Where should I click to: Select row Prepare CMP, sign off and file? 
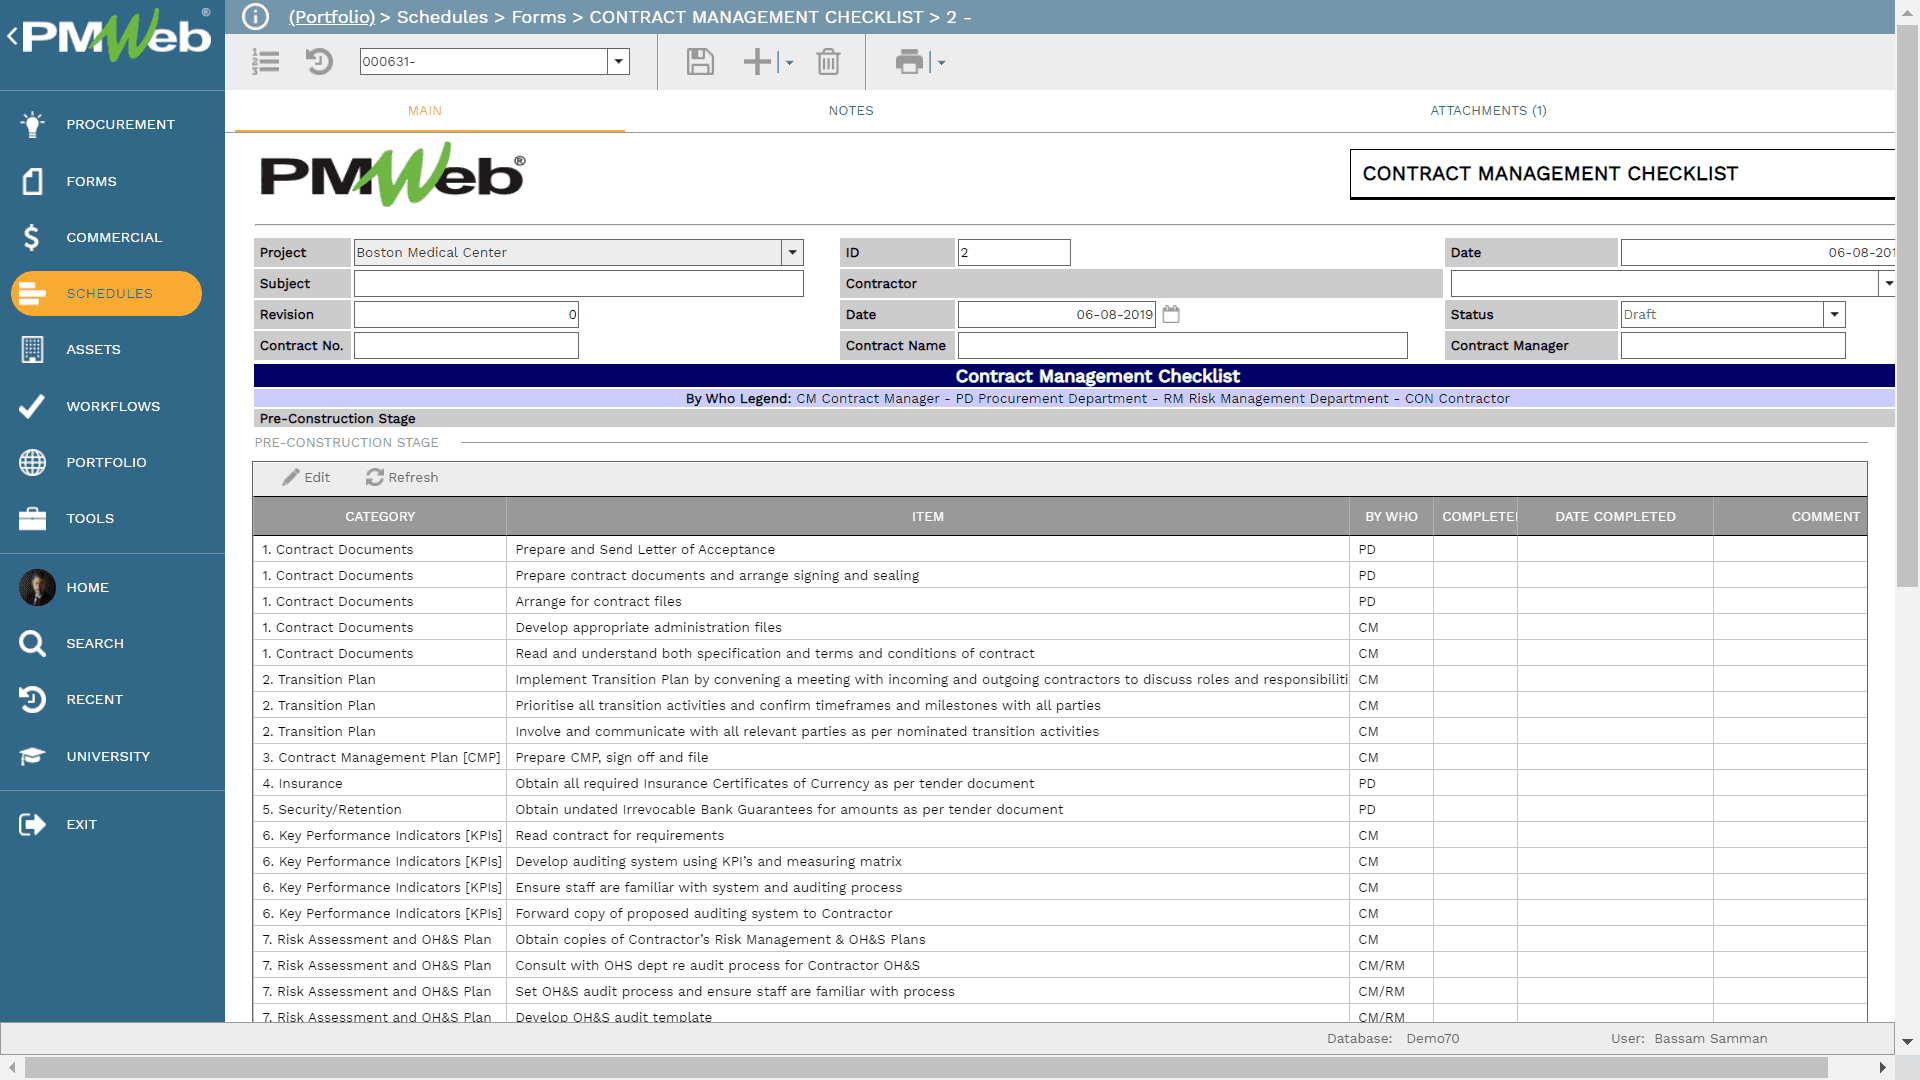(1060, 757)
